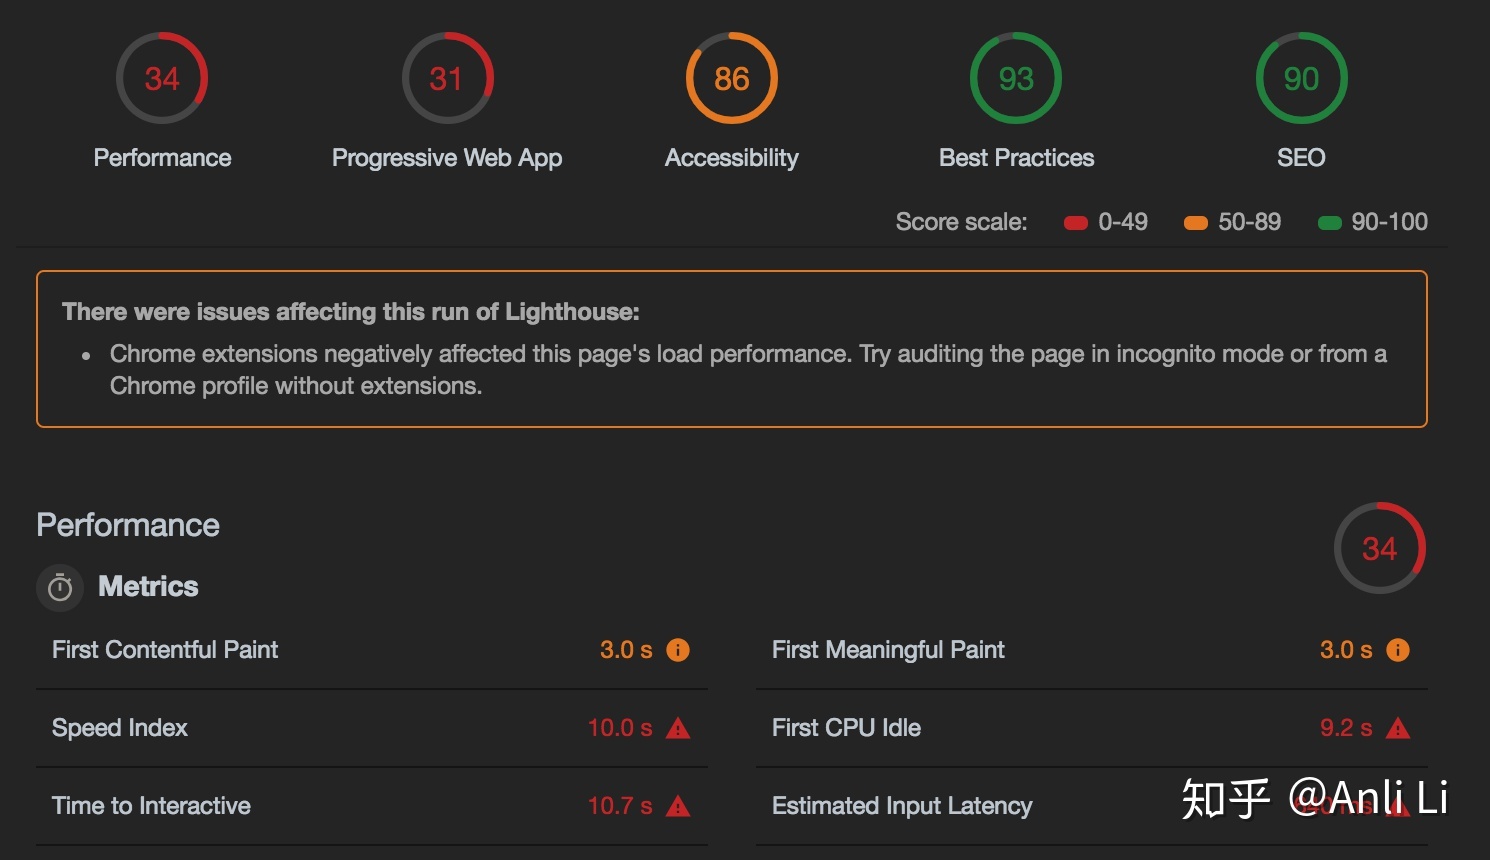1490x860 pixels.
Task: Click the orange 50-89 score scale swatch
Action: (x=1196, y=223)
